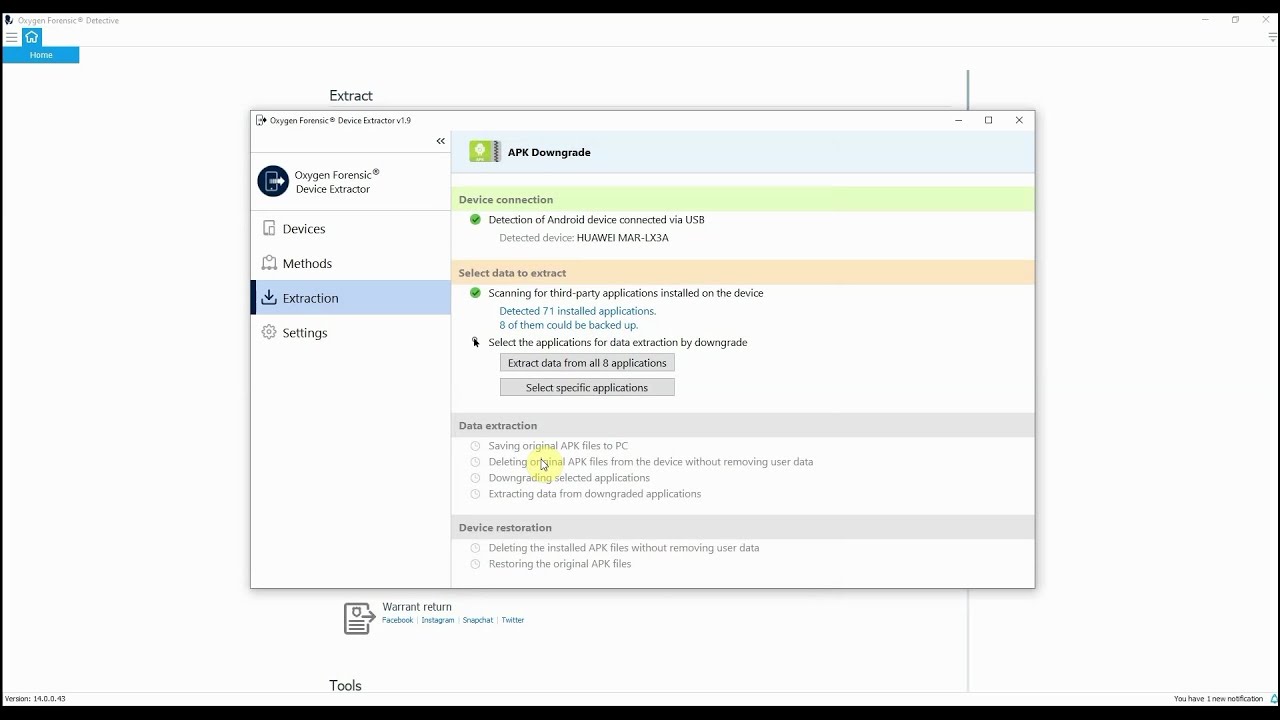The height and width of the screenshot is (720, 1280).
Task: Click 'You have 1 new notification' message
Action: tap(1219, 699)
